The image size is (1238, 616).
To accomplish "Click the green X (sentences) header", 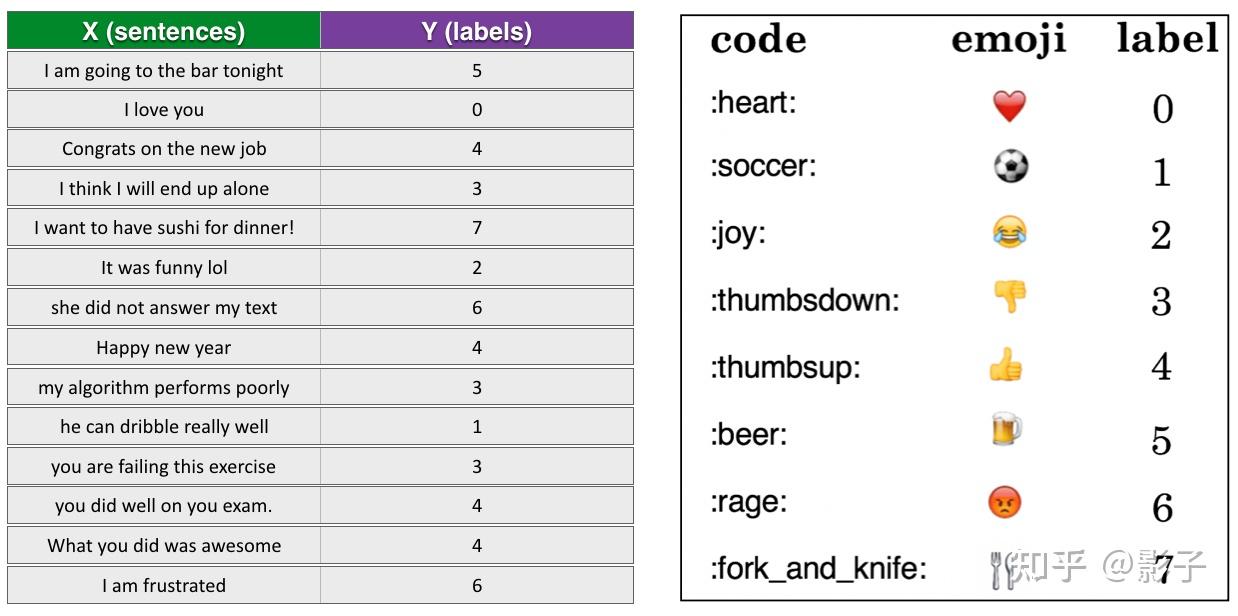I will (x=164, y=31).
